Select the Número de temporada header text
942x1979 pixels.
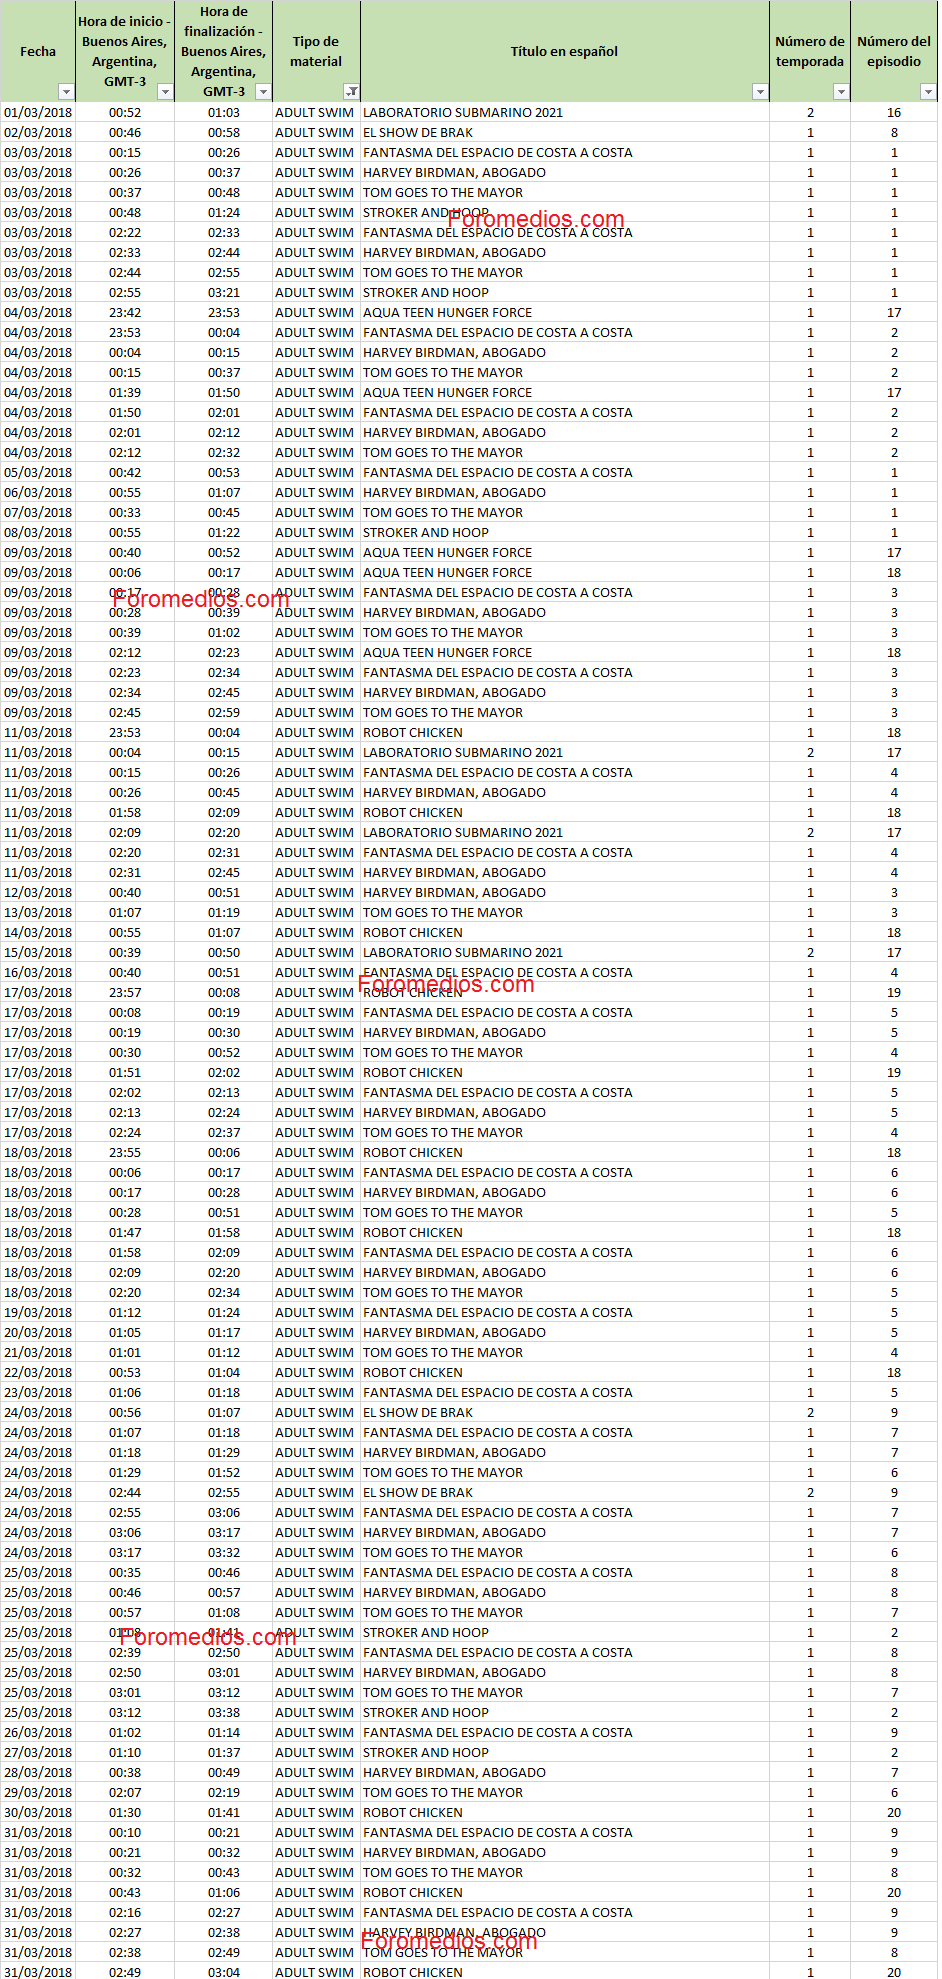click(x=810, y=51)
